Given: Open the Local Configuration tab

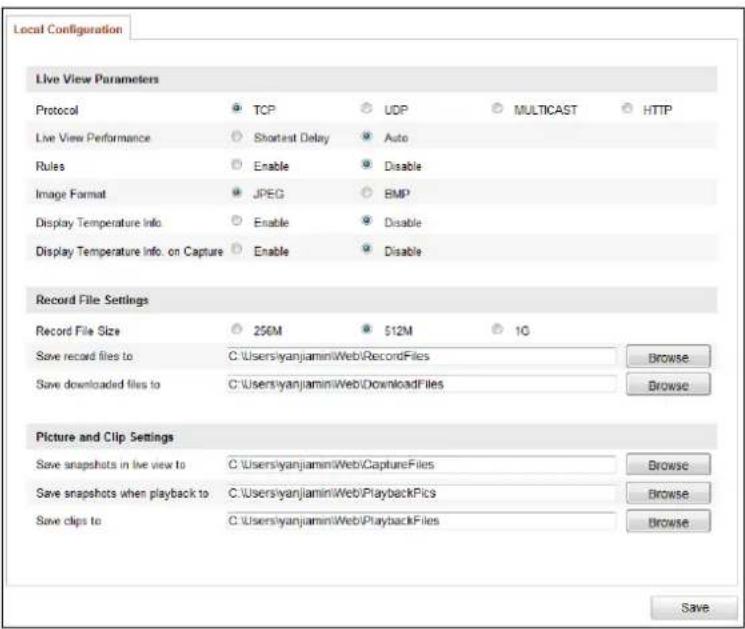Looking at the screenshot, I should point(68,29).
